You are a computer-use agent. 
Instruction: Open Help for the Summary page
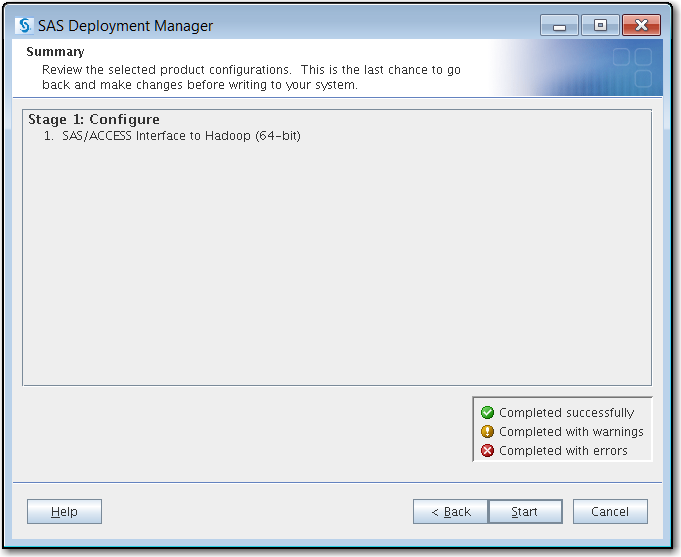(x=64, y=511)
